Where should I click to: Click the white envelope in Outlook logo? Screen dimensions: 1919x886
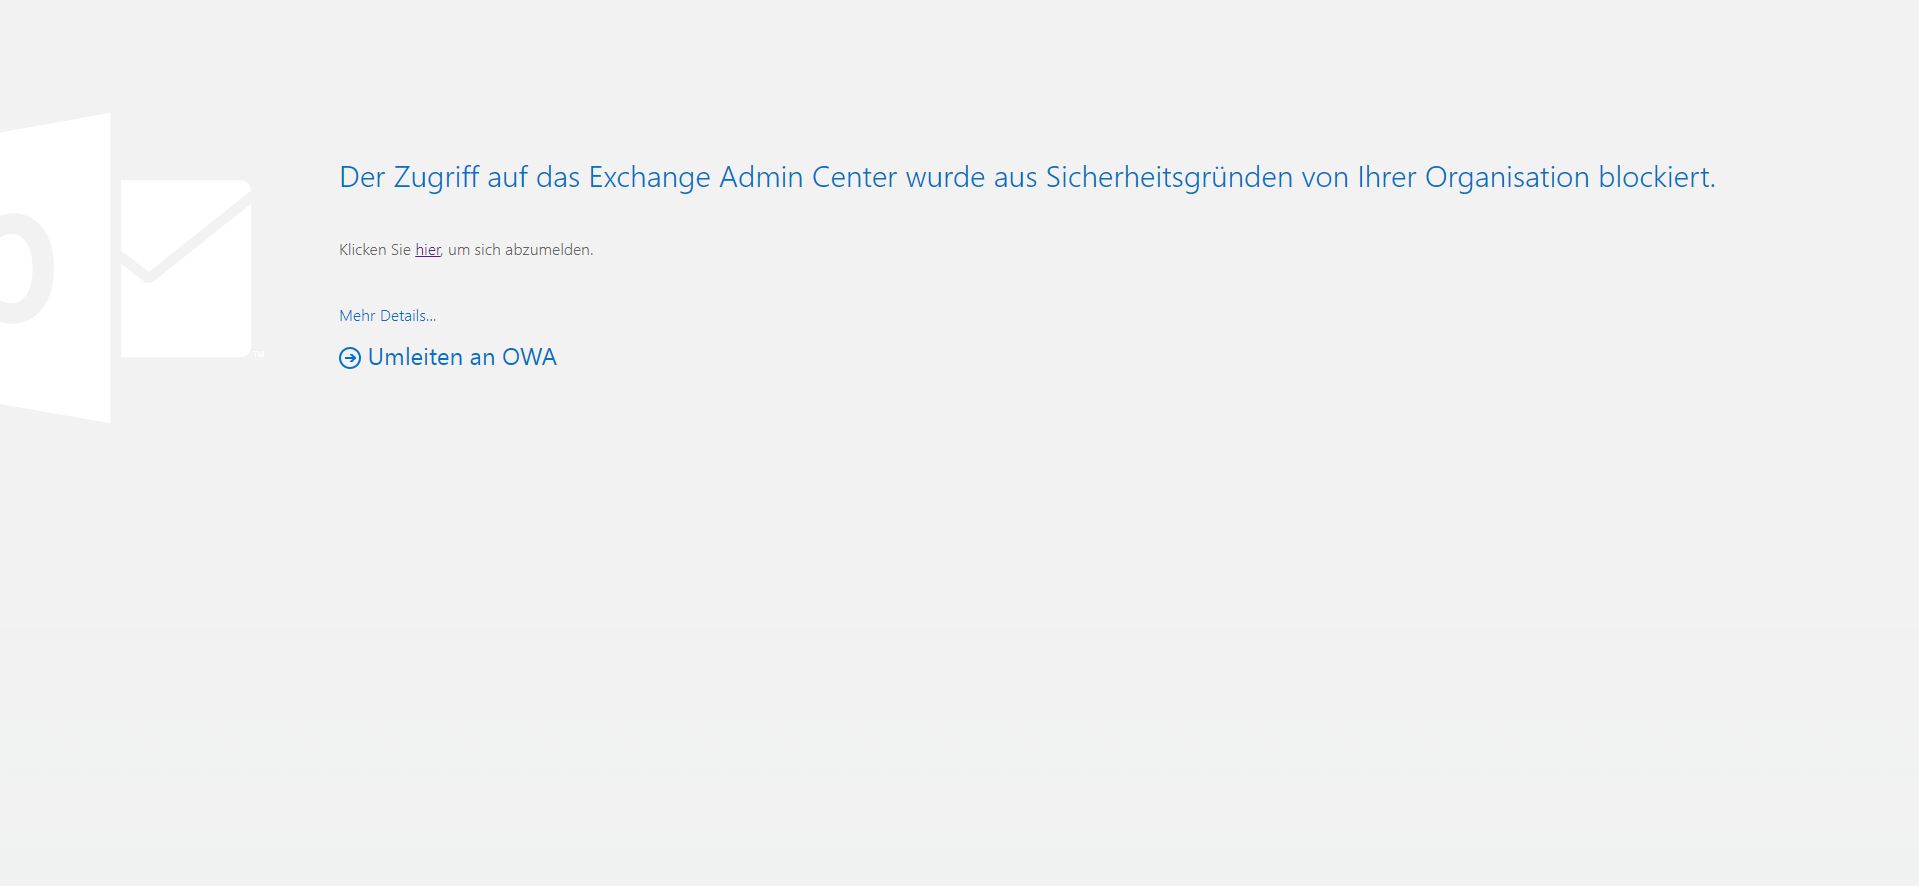[186, 268]
